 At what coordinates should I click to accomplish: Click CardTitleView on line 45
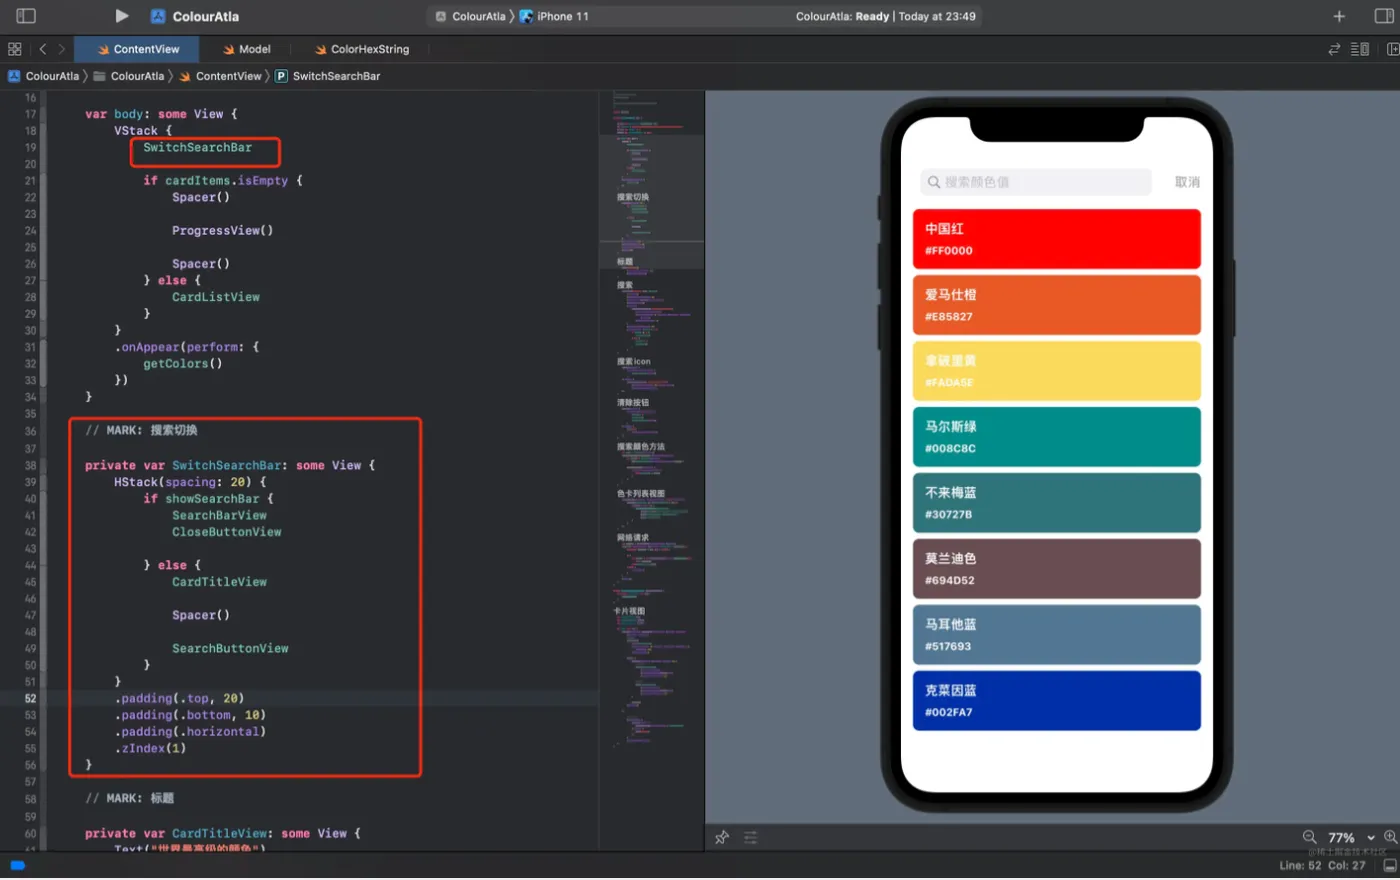(219, 582)
